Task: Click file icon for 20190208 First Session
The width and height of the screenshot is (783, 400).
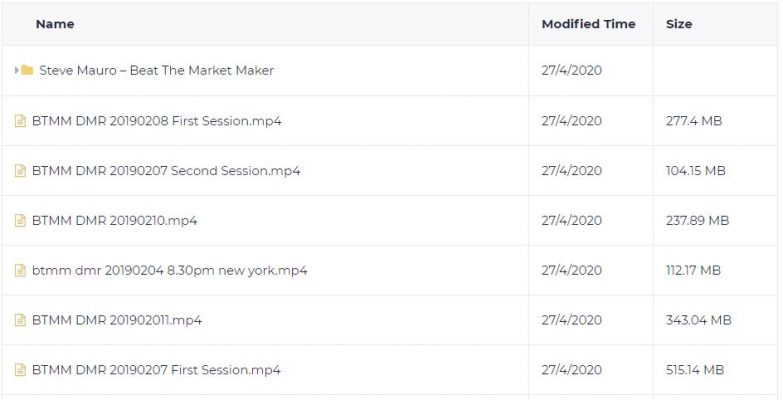Action: [x=20, y=121]
